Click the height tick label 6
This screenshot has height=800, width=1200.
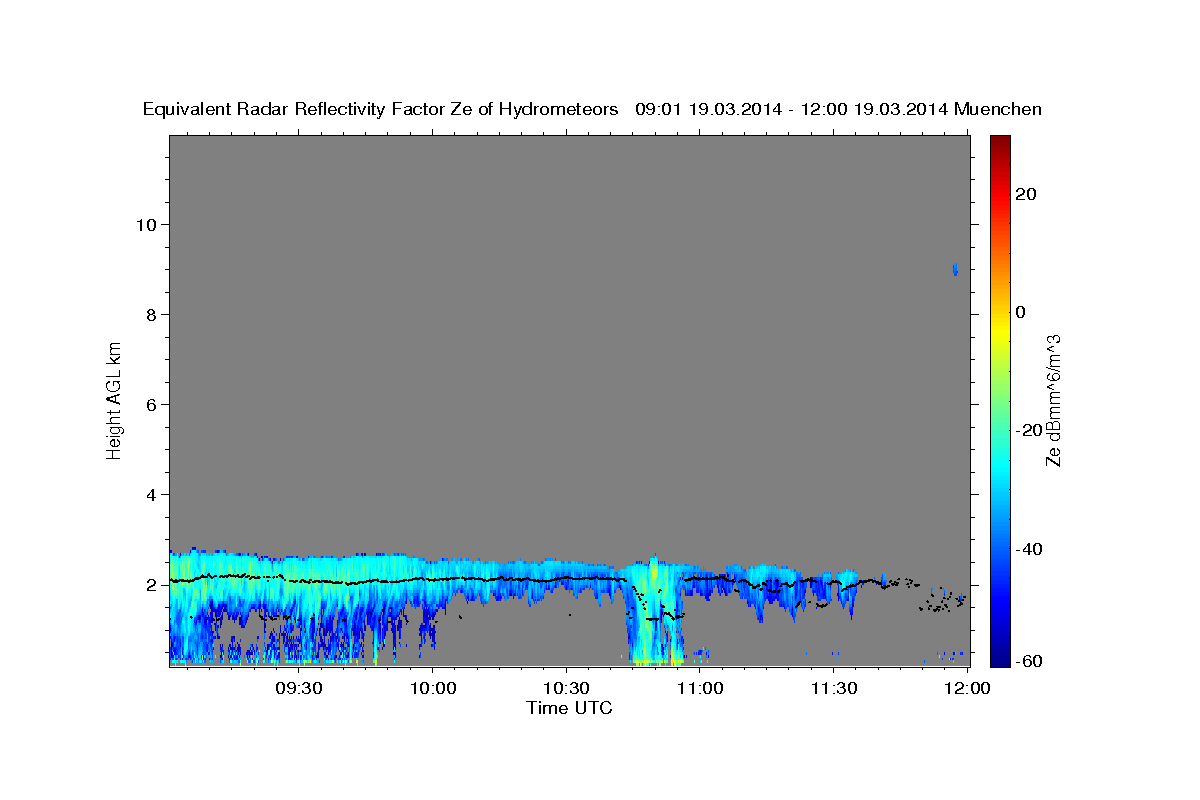click(x=150, y=404)
